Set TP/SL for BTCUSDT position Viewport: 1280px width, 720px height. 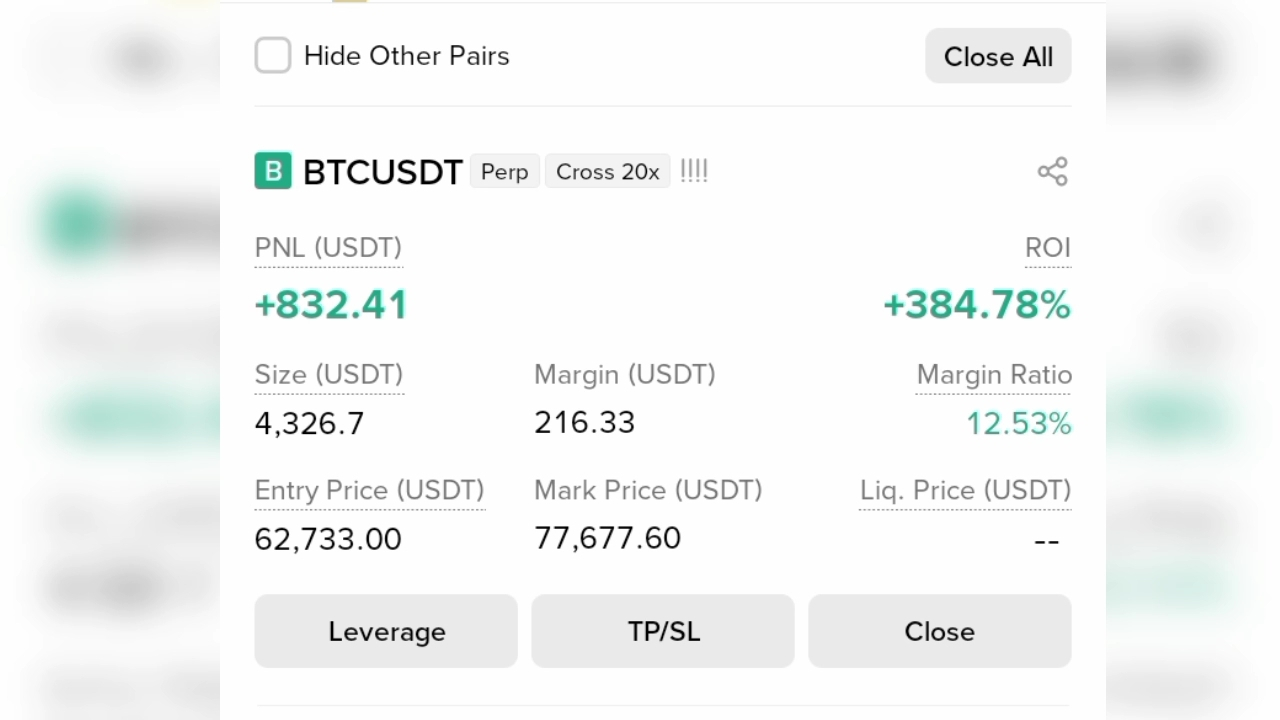(x=663, y=631)
